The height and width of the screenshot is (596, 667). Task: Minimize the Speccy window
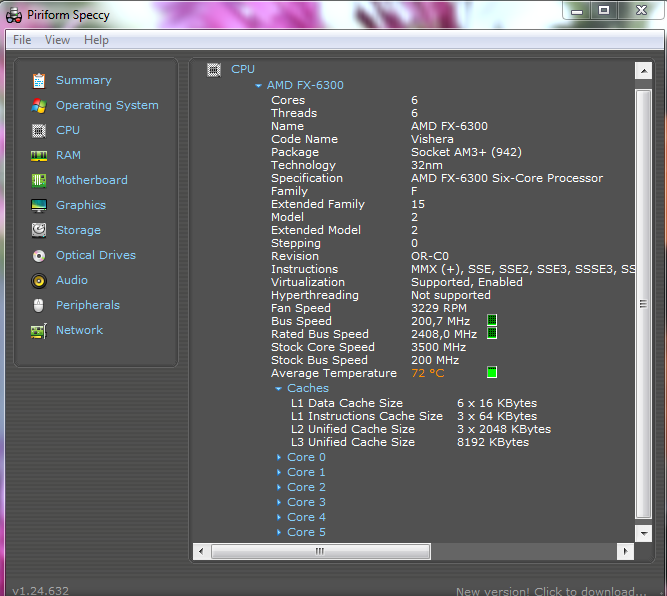click(x=577, y=10)
